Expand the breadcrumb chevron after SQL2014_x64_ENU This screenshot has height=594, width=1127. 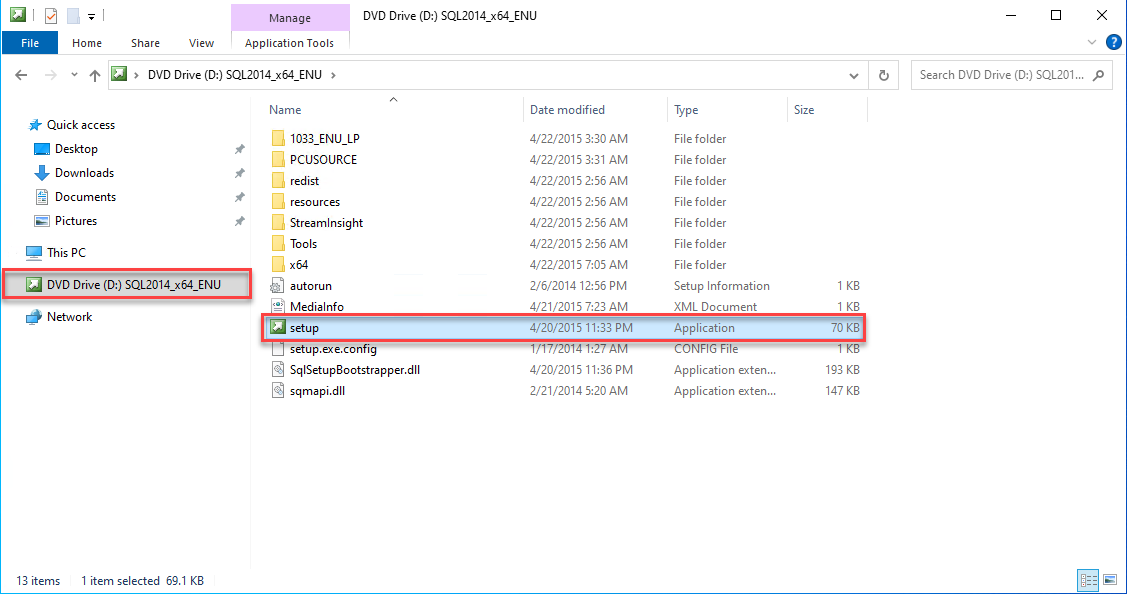[333, 75]
